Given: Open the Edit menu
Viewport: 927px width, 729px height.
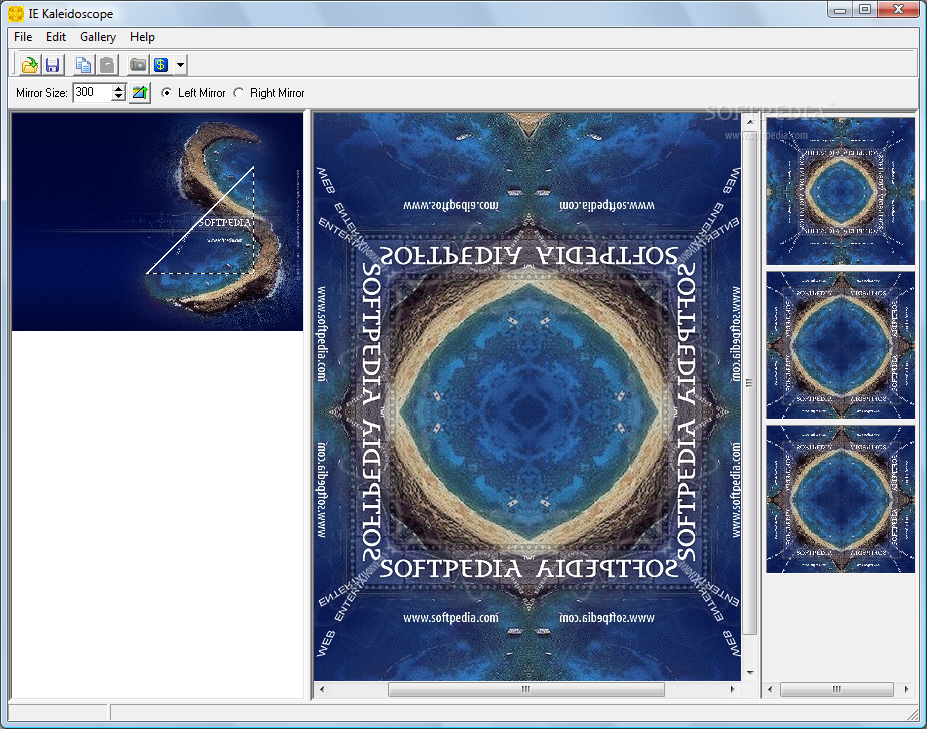Looking at the screenshot, I should [56, 37].
